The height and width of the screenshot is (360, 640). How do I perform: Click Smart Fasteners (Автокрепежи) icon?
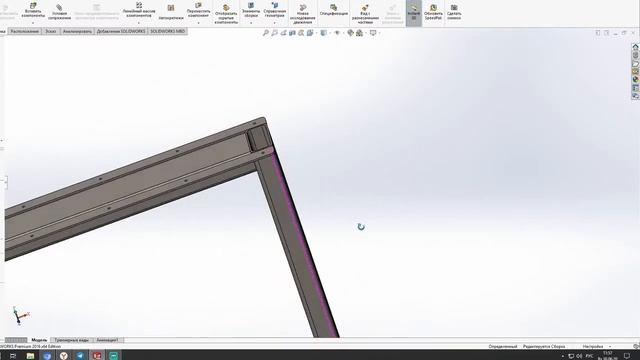[171, 8]
